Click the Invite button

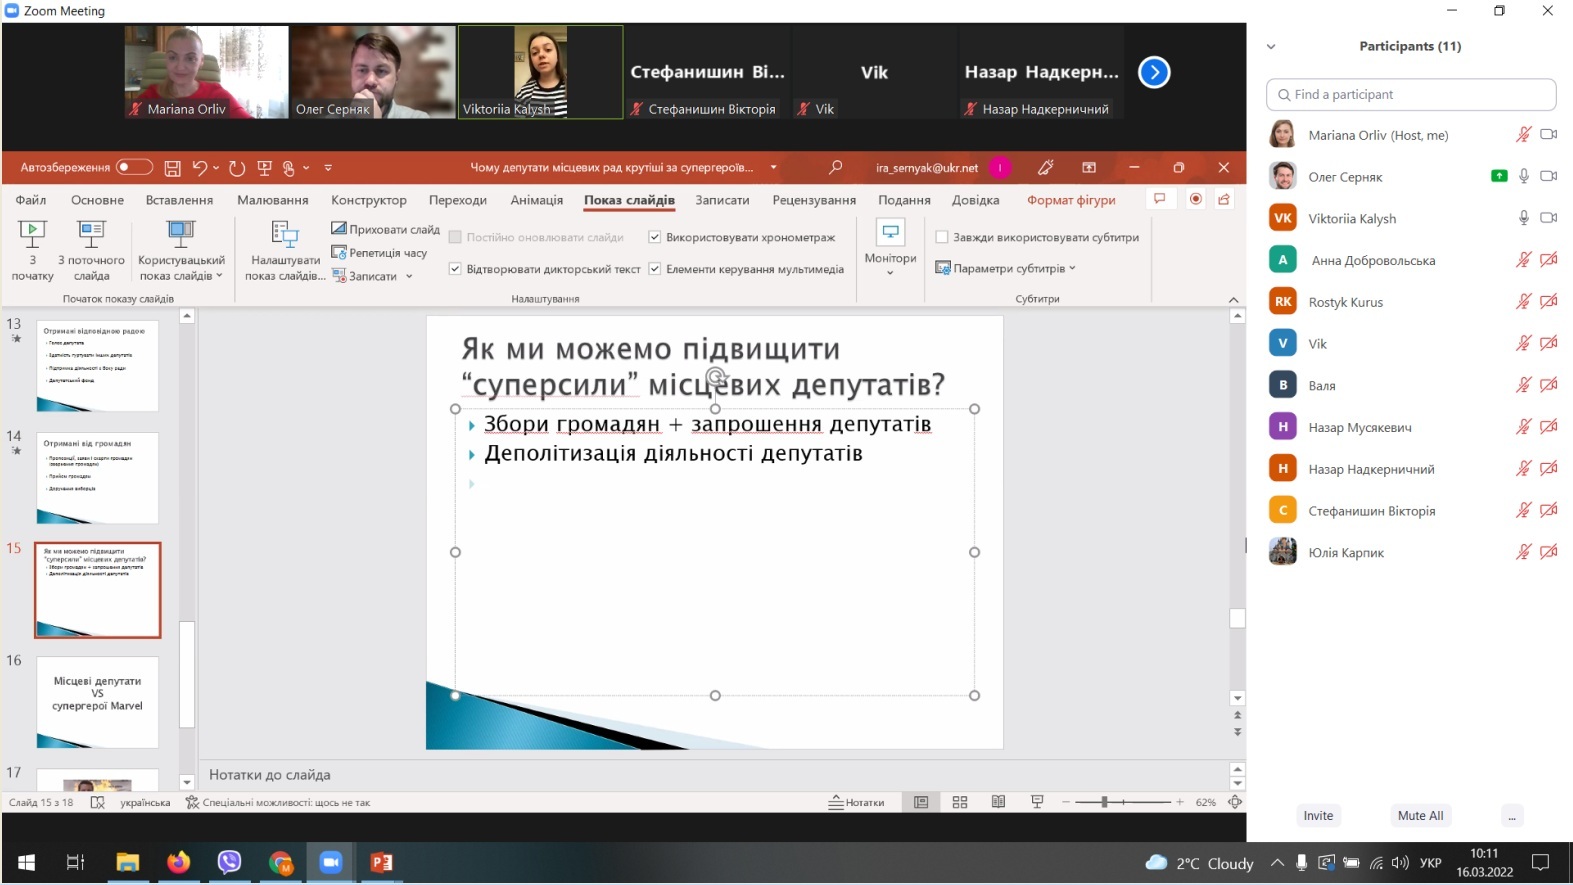1318,815
